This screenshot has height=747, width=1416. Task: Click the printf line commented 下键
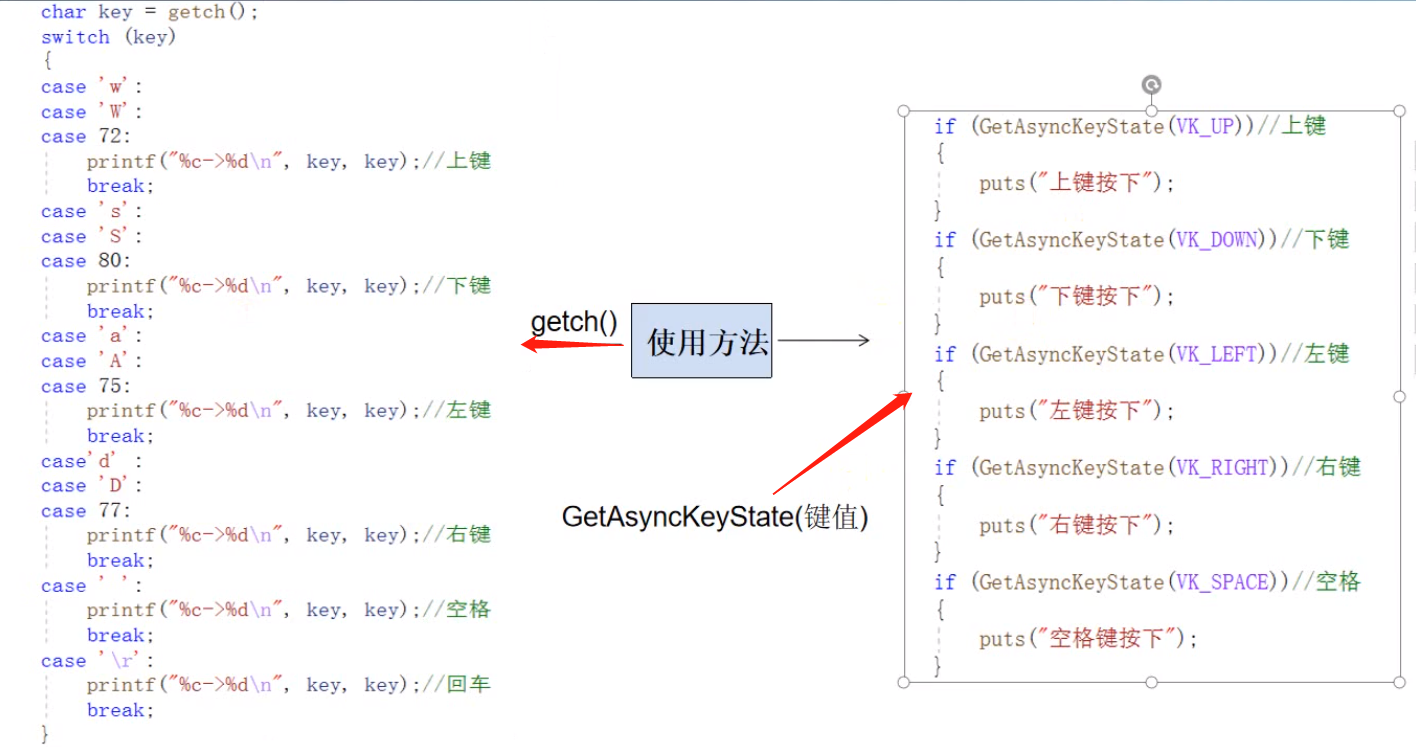click(289, 286)
